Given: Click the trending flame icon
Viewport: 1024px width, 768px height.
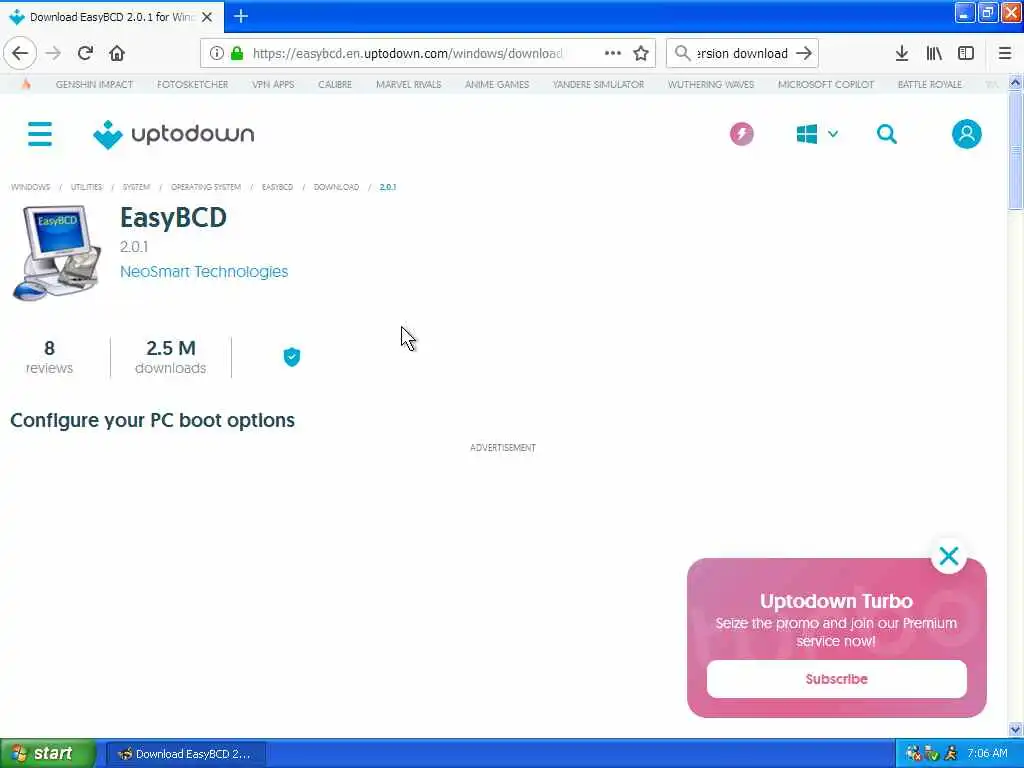Looking at the screenshot, I should [x=25, y=84].
